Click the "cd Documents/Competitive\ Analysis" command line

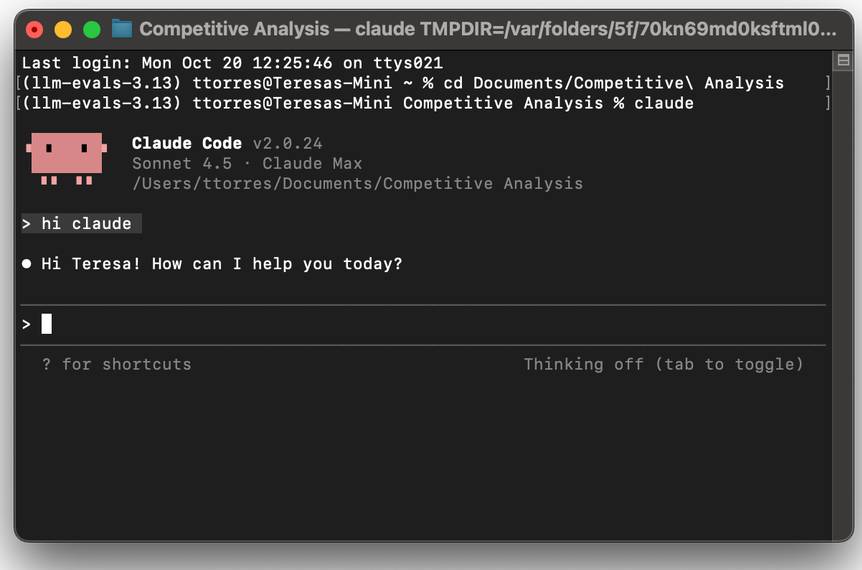pyautogui.click(x=614, y=83)
